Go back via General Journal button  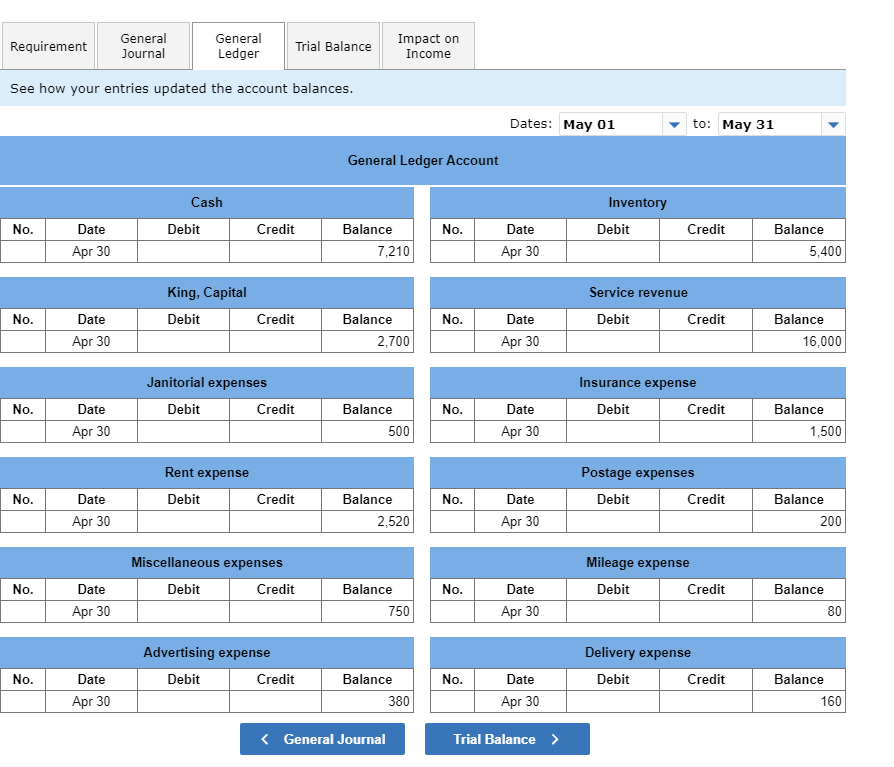[322, 739]
